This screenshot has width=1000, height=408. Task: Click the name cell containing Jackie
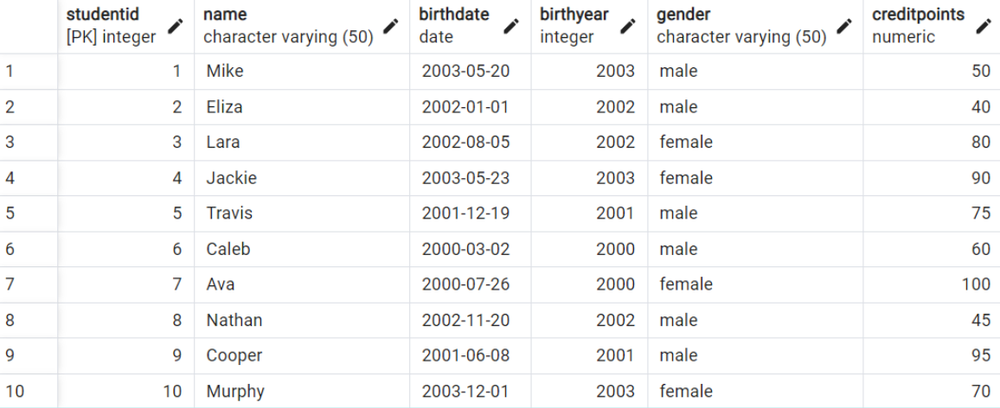(x=302, y=178)
